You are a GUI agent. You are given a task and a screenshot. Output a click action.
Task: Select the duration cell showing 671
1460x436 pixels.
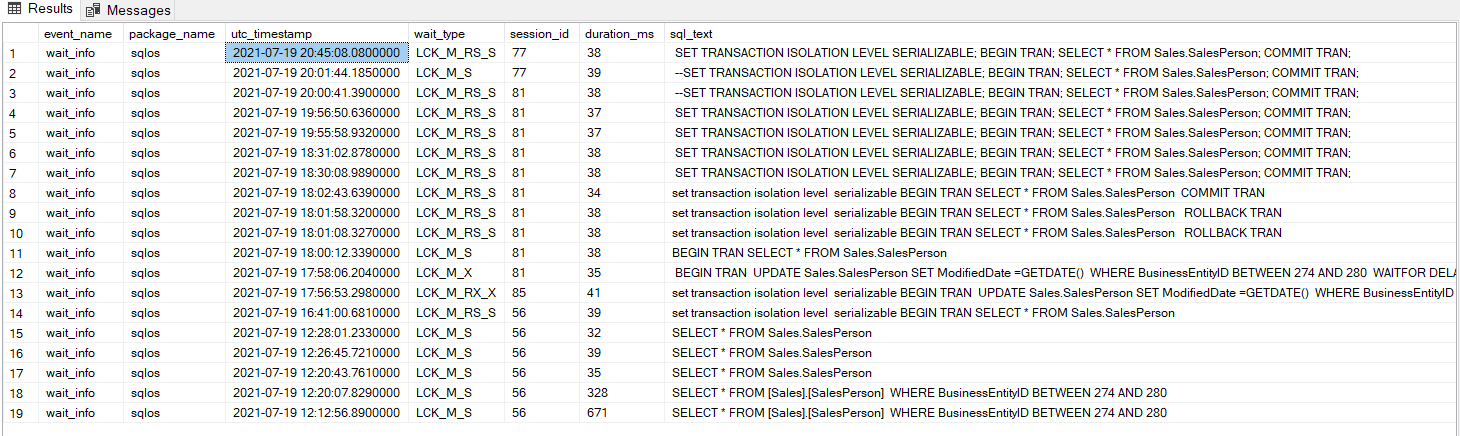[597, 413]
